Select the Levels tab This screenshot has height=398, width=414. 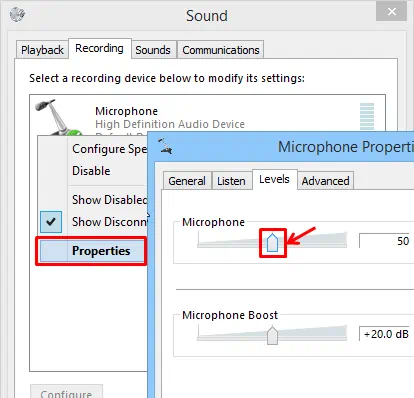(274, 179)
